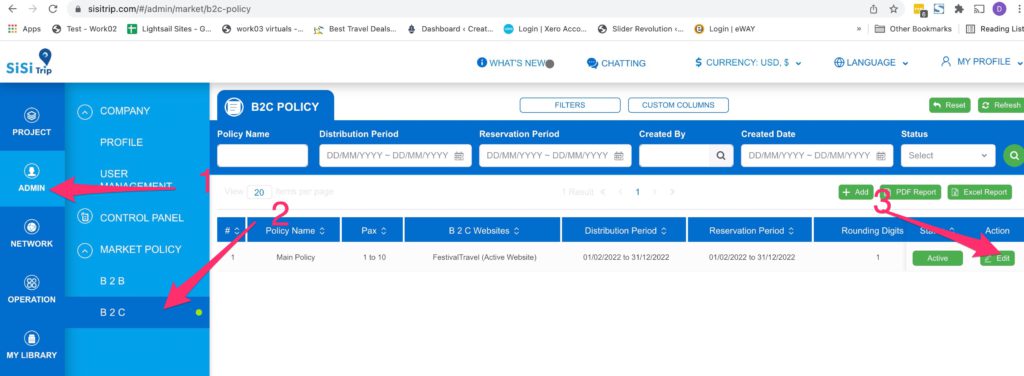
Task: Click the Policy Name filter input
Action: point(263,155)
